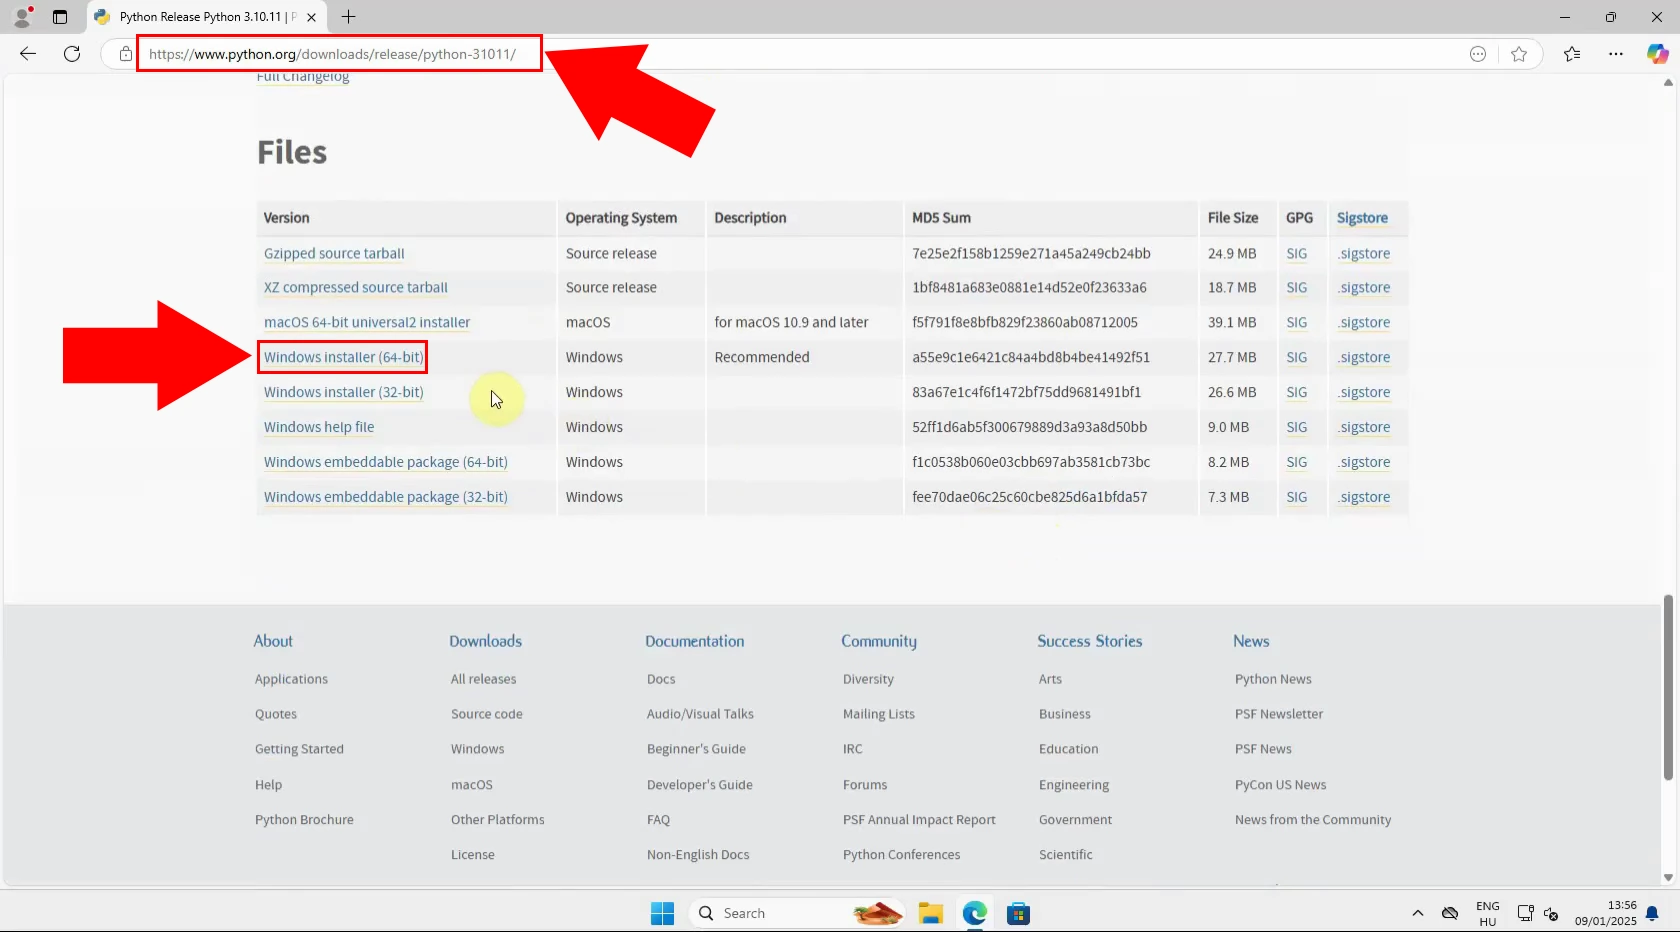The height and width of the screenshot is (932, 1680).
Task: Open the Full Changelog link
Action: point(303,77)
